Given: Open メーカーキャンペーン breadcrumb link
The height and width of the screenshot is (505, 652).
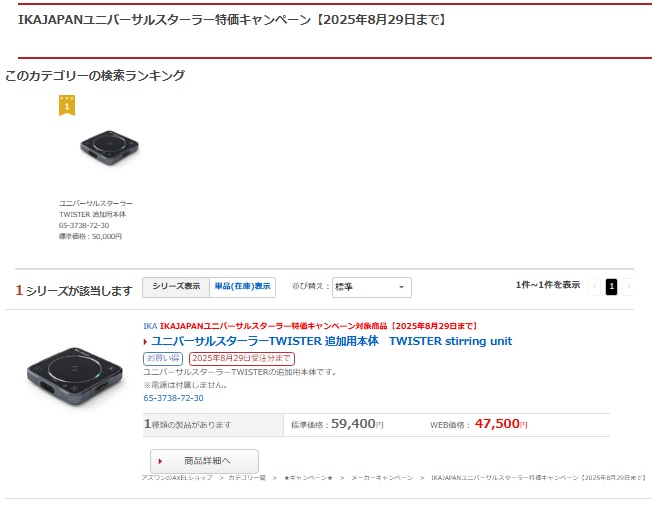Looking at the screenshot, I should pos(382,478).
